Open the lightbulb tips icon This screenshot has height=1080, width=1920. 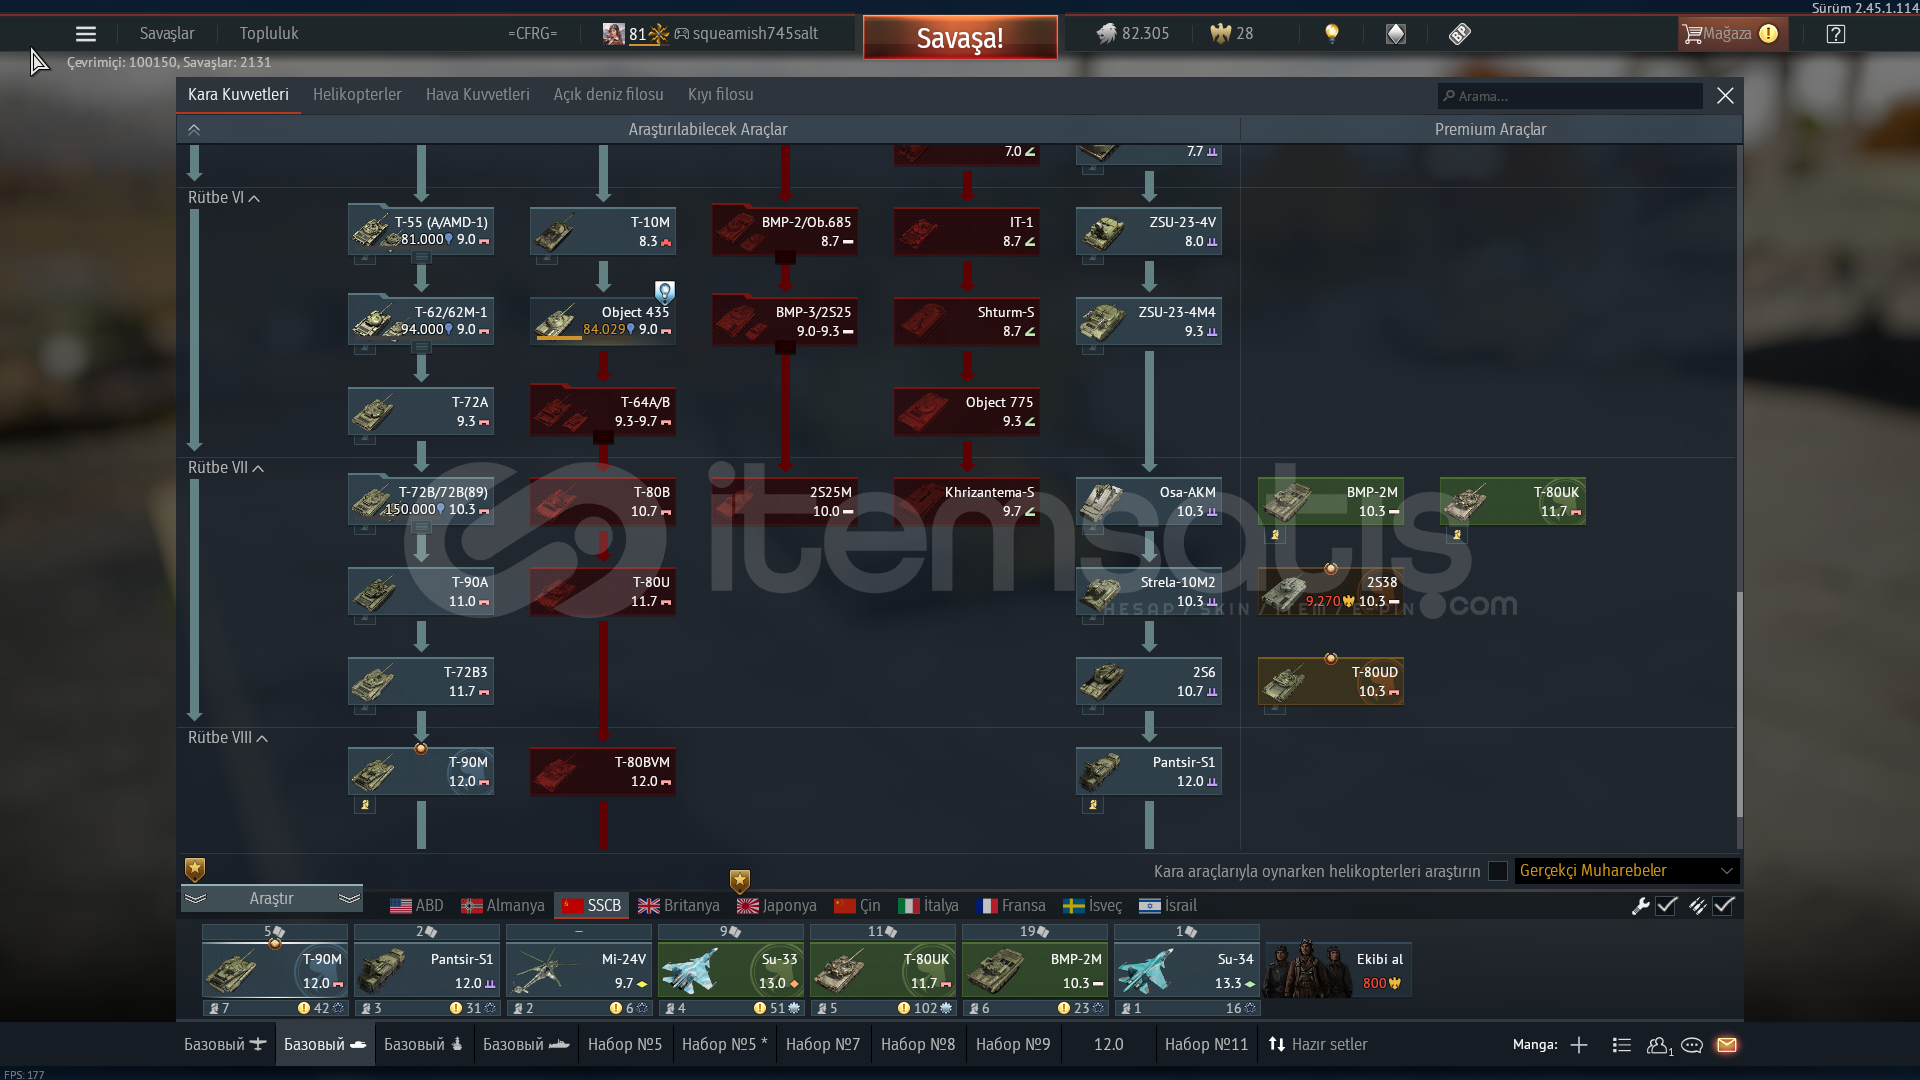[x=1331, y=34]
